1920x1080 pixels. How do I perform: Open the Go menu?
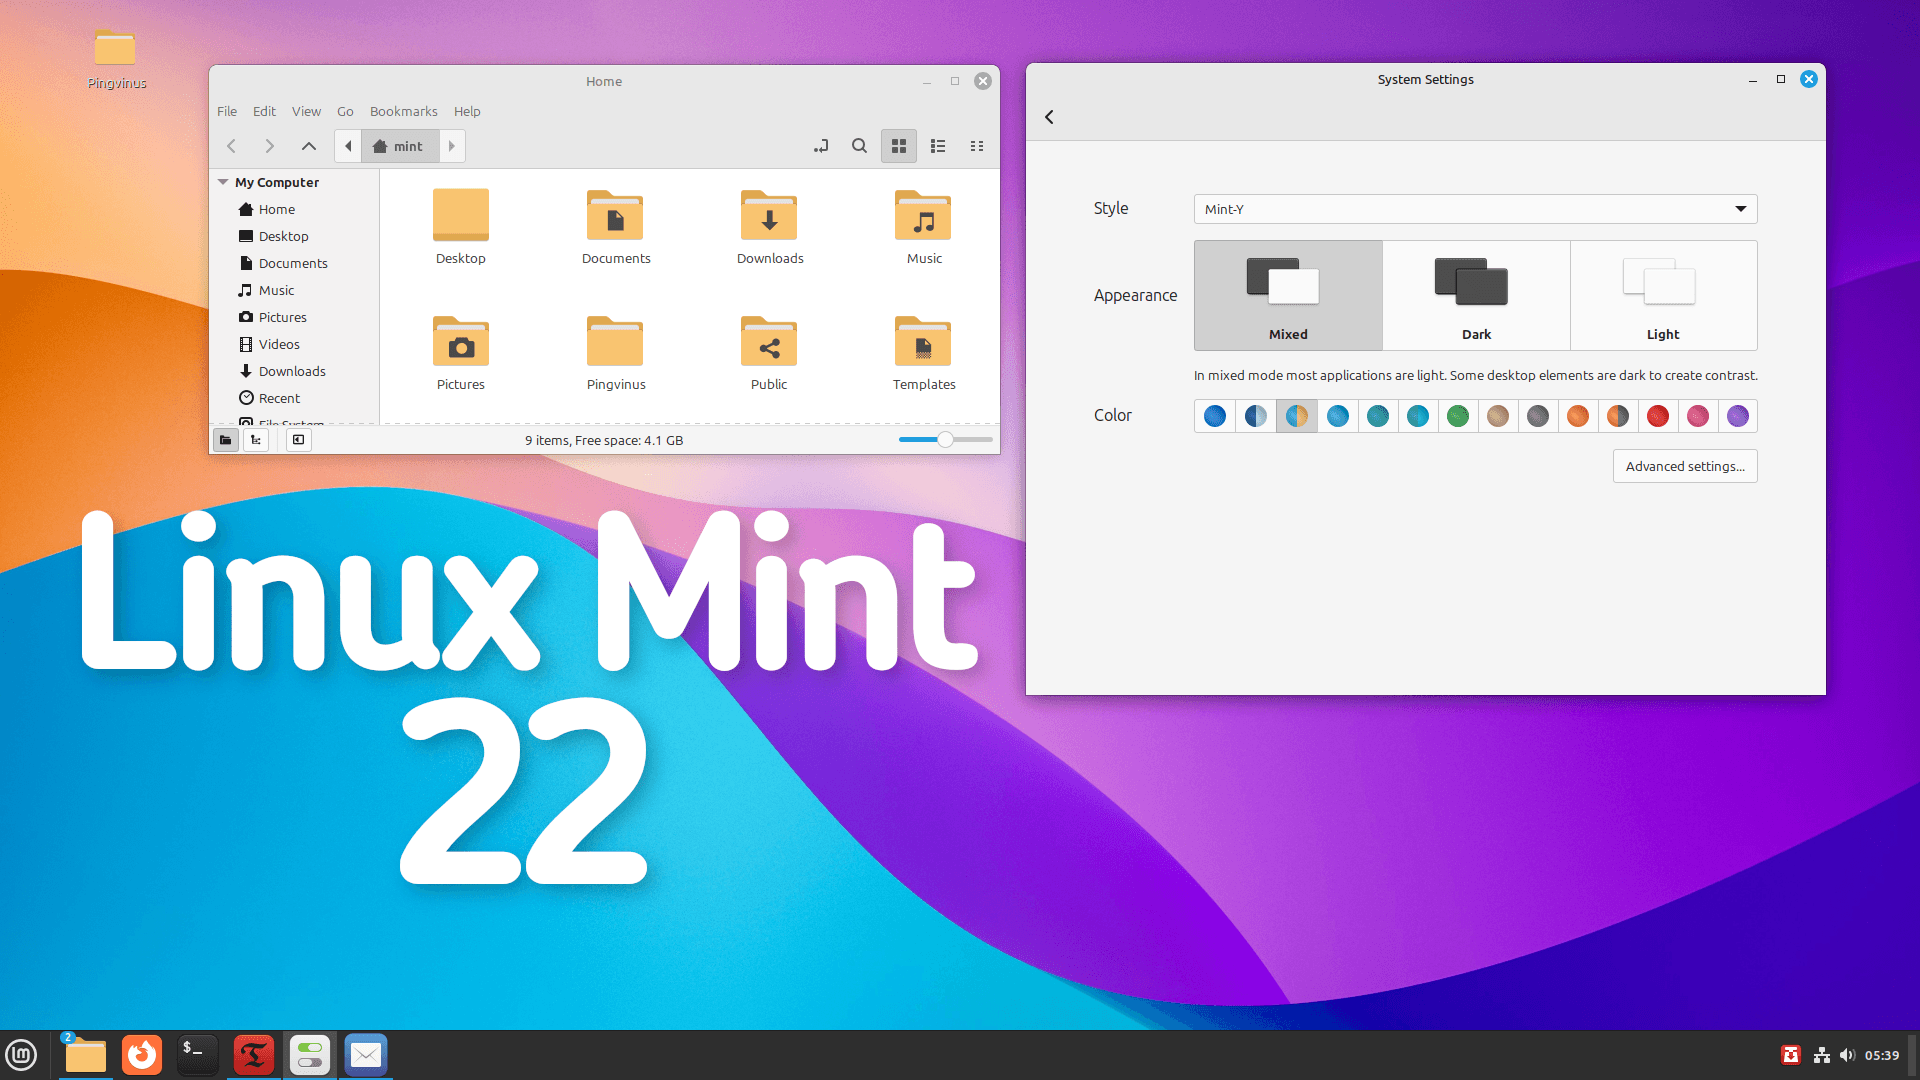click(x=345, y=111)
